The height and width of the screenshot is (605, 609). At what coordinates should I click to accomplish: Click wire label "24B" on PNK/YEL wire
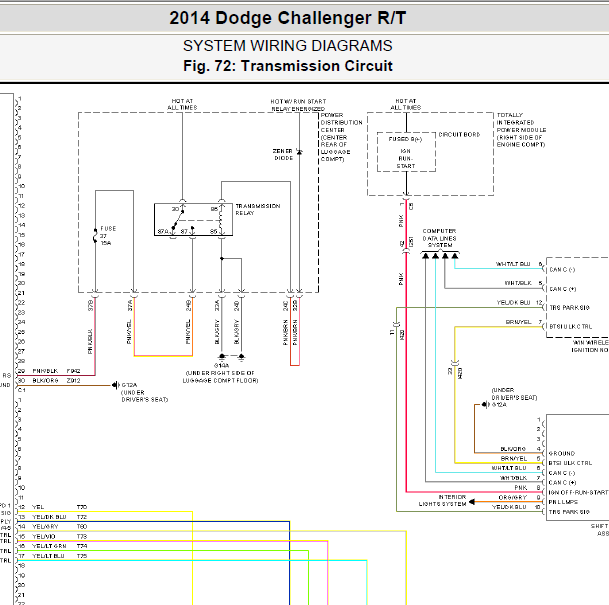click(188, 305)
